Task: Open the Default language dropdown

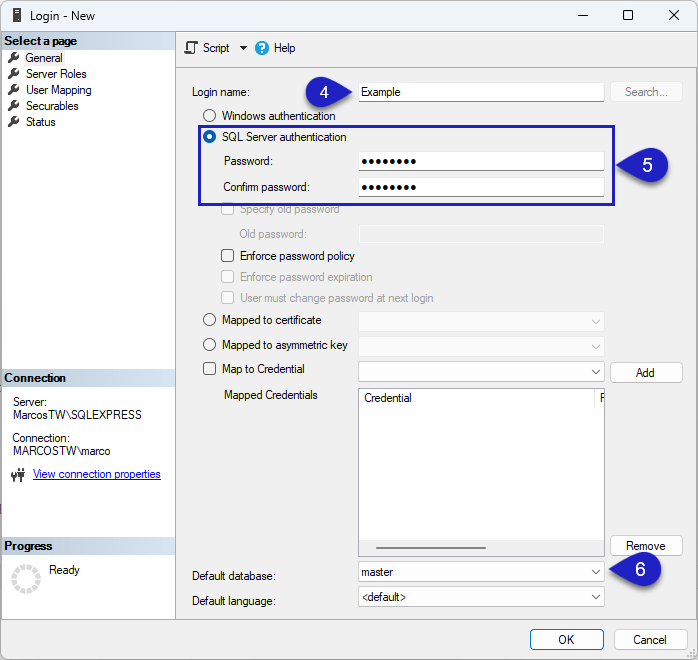Action: point(596,597)
